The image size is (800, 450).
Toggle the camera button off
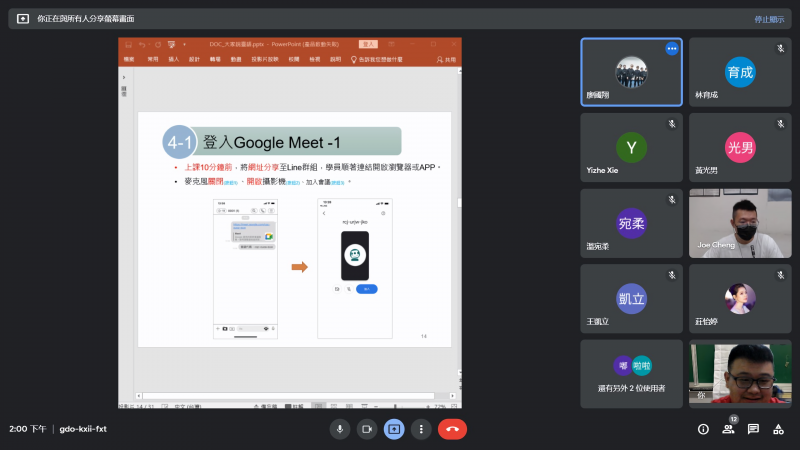[367, 428]
